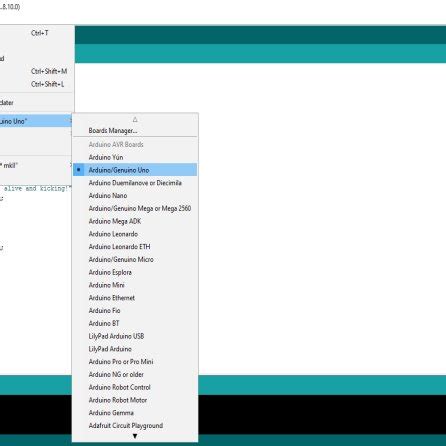Select Arduino NG or older board
The height and width of the screenshot is (446, 446).
[x=135, y=374]
